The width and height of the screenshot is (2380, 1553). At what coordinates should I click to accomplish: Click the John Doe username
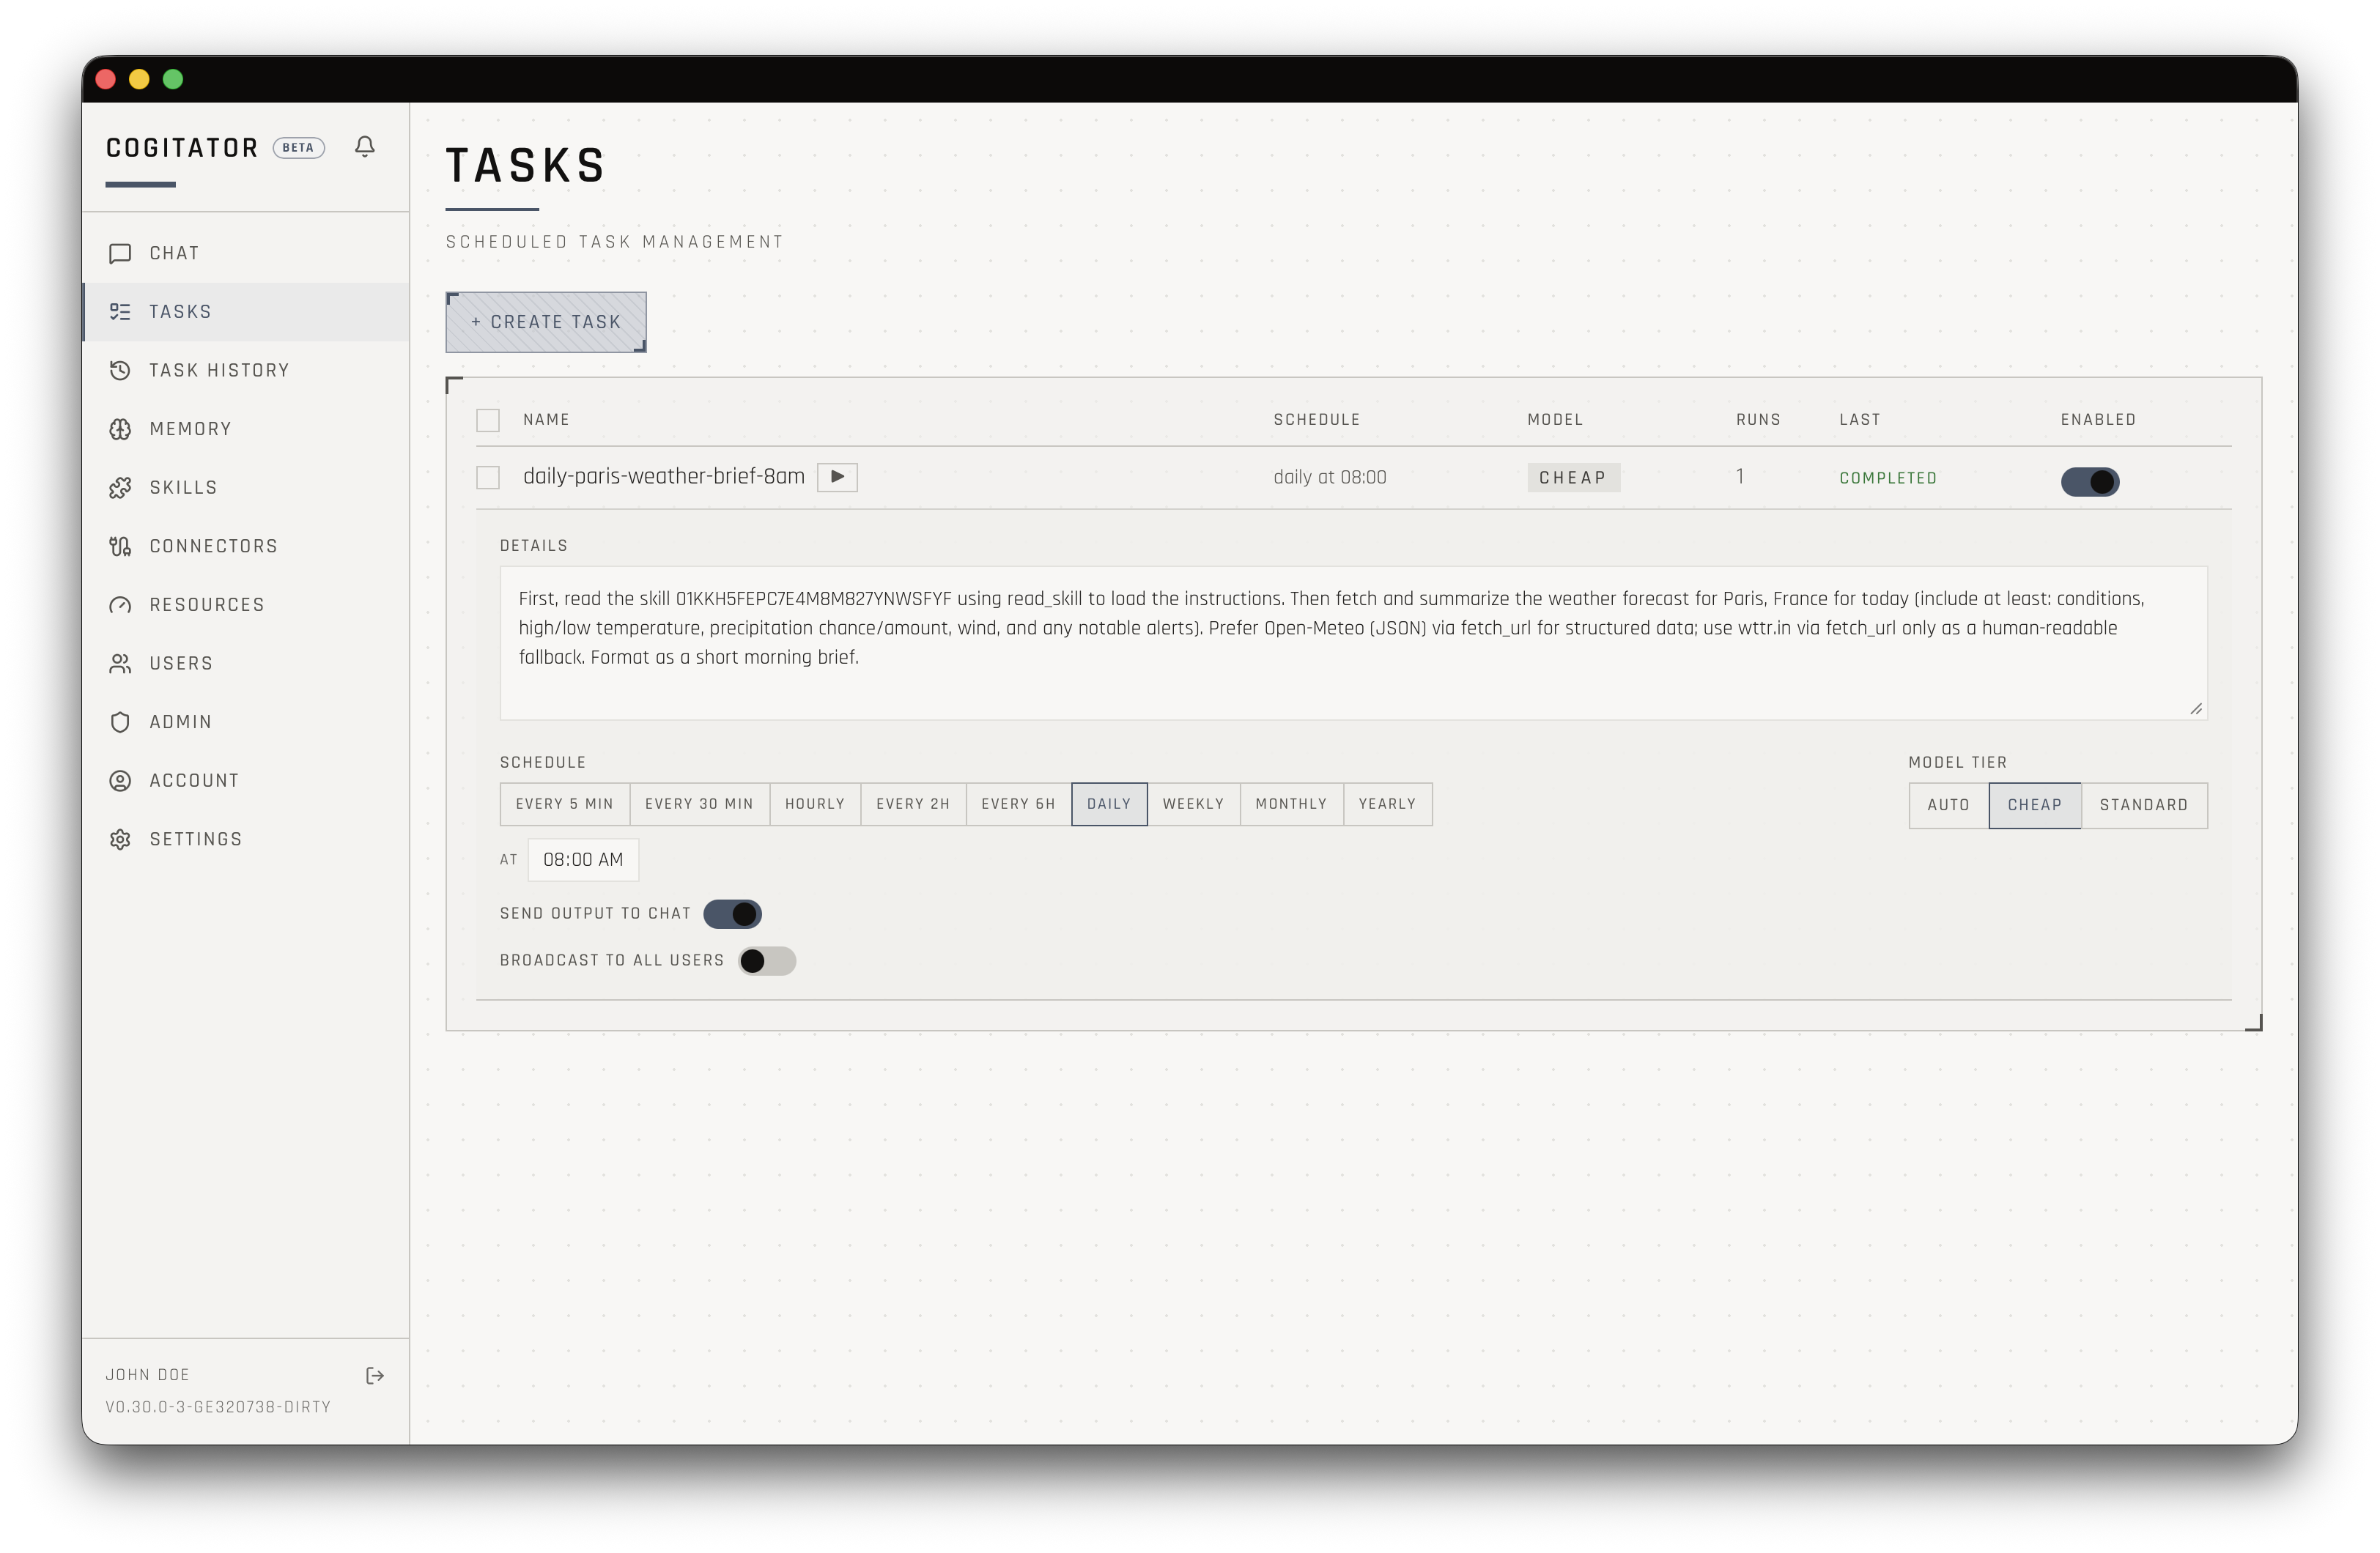(x=148, y=1375)
